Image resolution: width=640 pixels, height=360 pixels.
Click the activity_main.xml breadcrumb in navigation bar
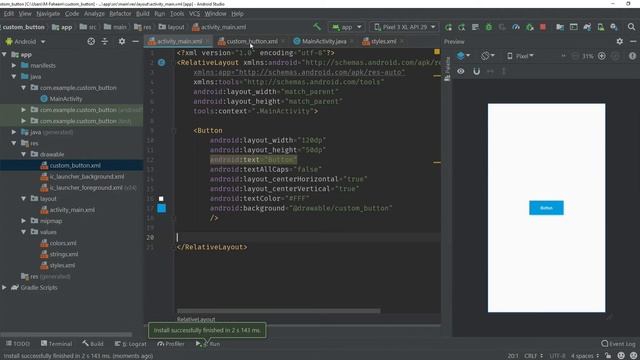219,27
